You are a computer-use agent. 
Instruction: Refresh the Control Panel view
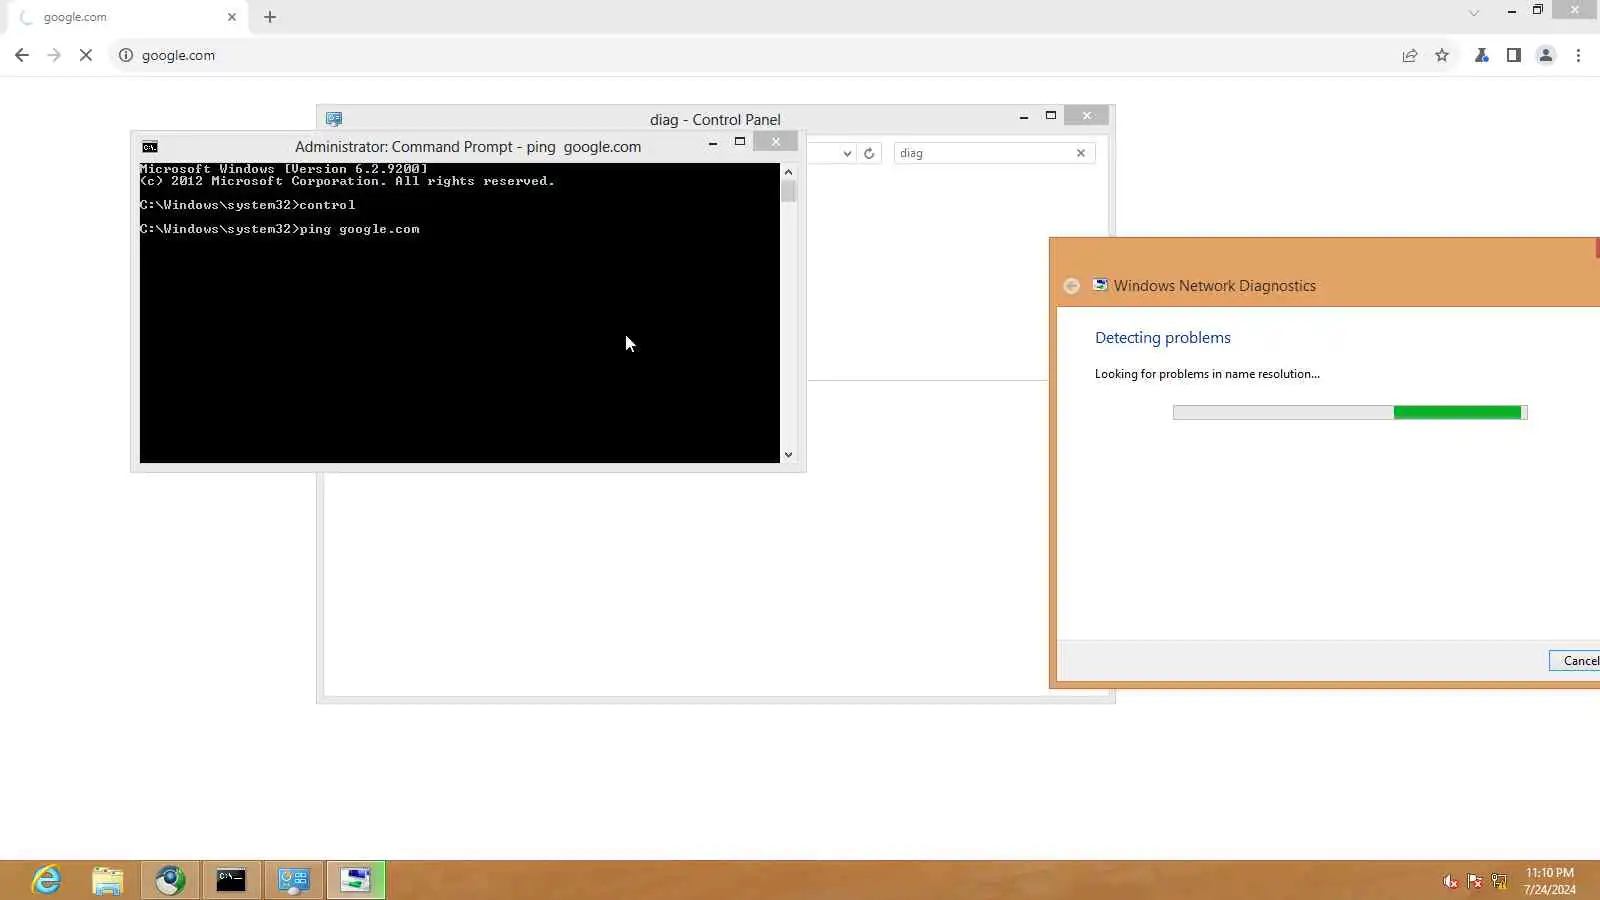(x=869, y=153)
